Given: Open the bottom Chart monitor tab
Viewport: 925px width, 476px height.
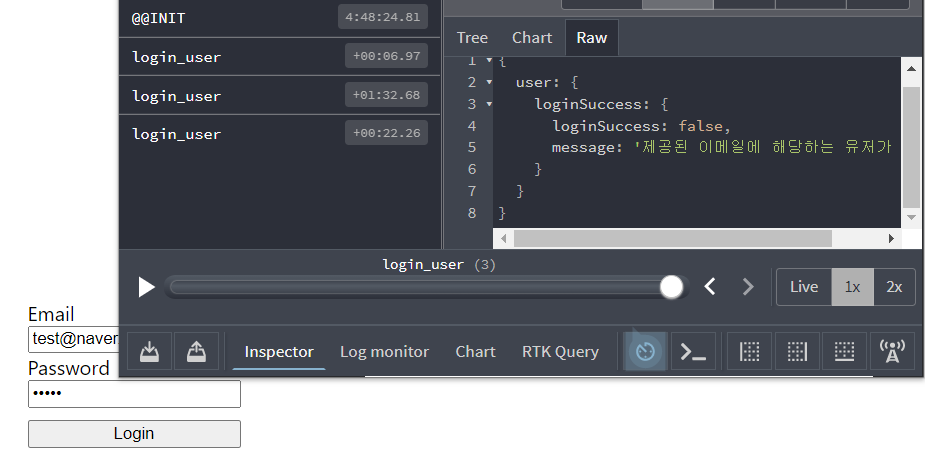Looking at the screenshot, I should (475, 352).
